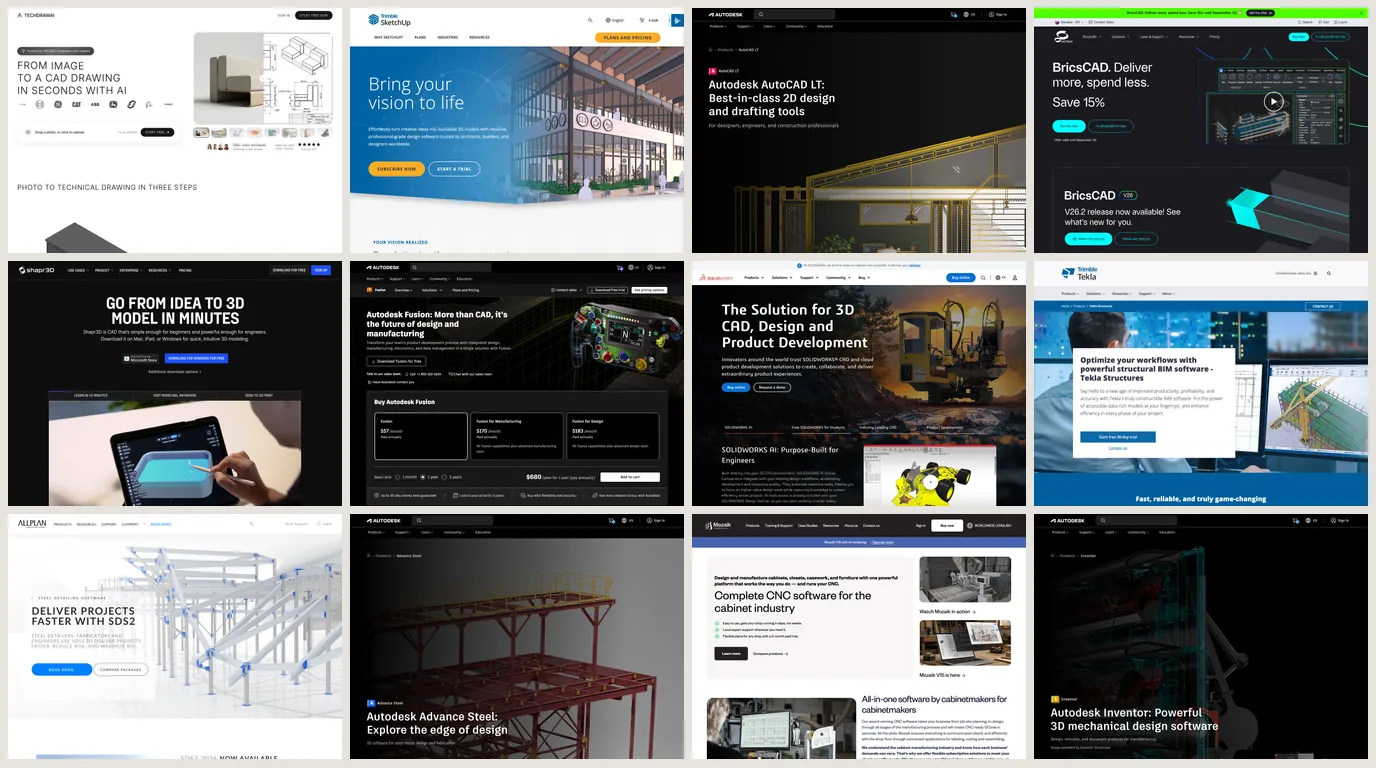Image resolution: width=1376 pixels, height=768 pixels.
Task: Open the cart icon on the Advance Steel page
Action: 612,520
